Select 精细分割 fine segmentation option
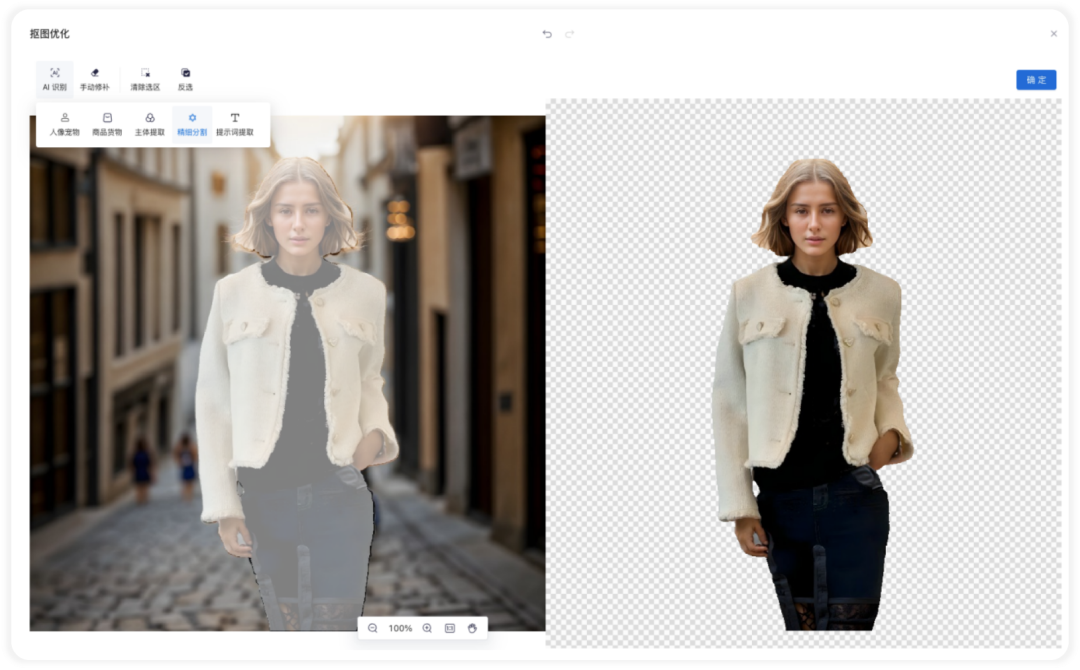This screenshot has height=670, width=1080. [x=192, y=125]
